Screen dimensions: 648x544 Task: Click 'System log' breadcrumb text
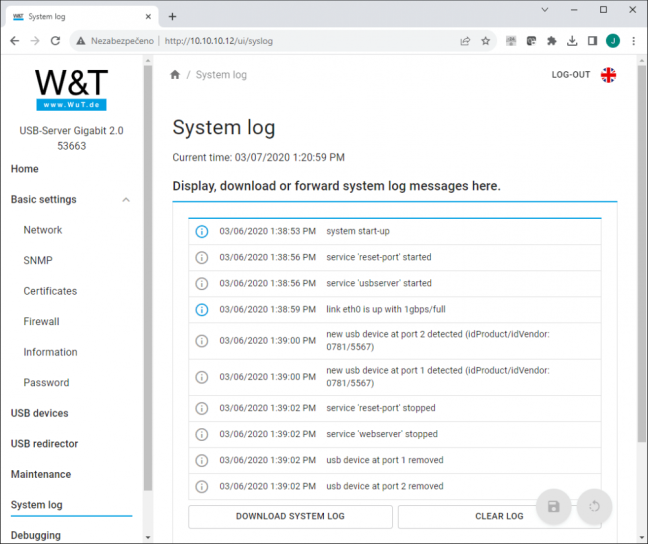[221, 75]
